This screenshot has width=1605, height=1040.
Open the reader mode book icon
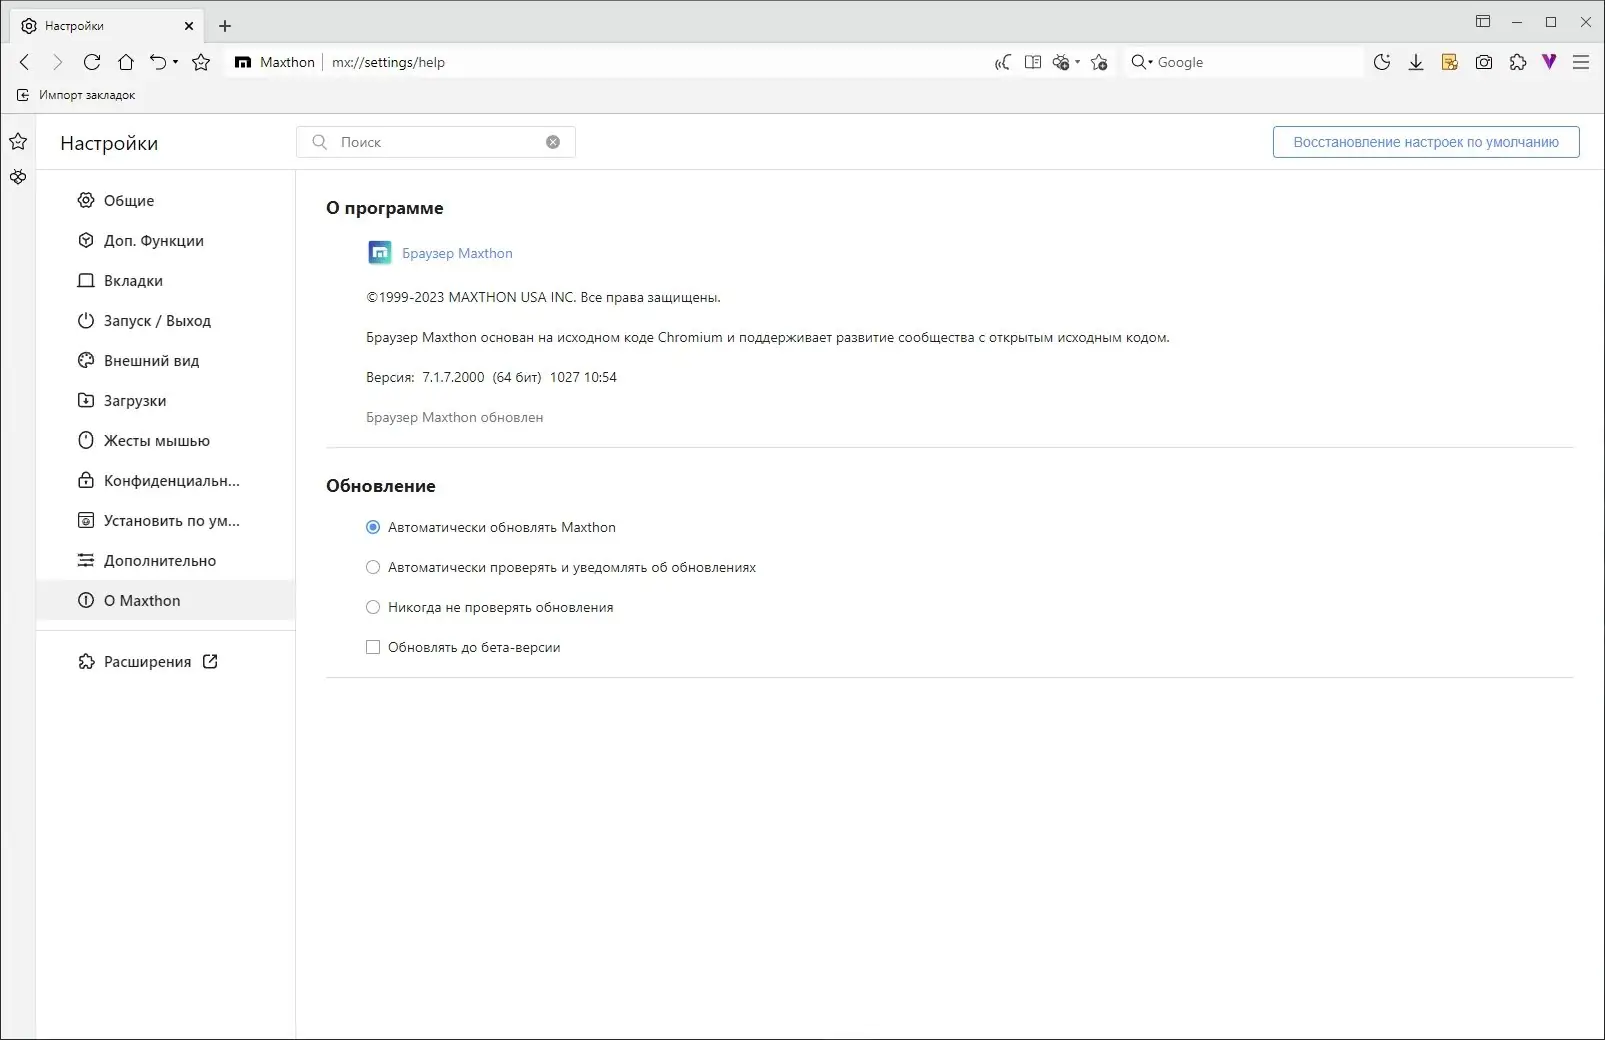coord(1033,62)
